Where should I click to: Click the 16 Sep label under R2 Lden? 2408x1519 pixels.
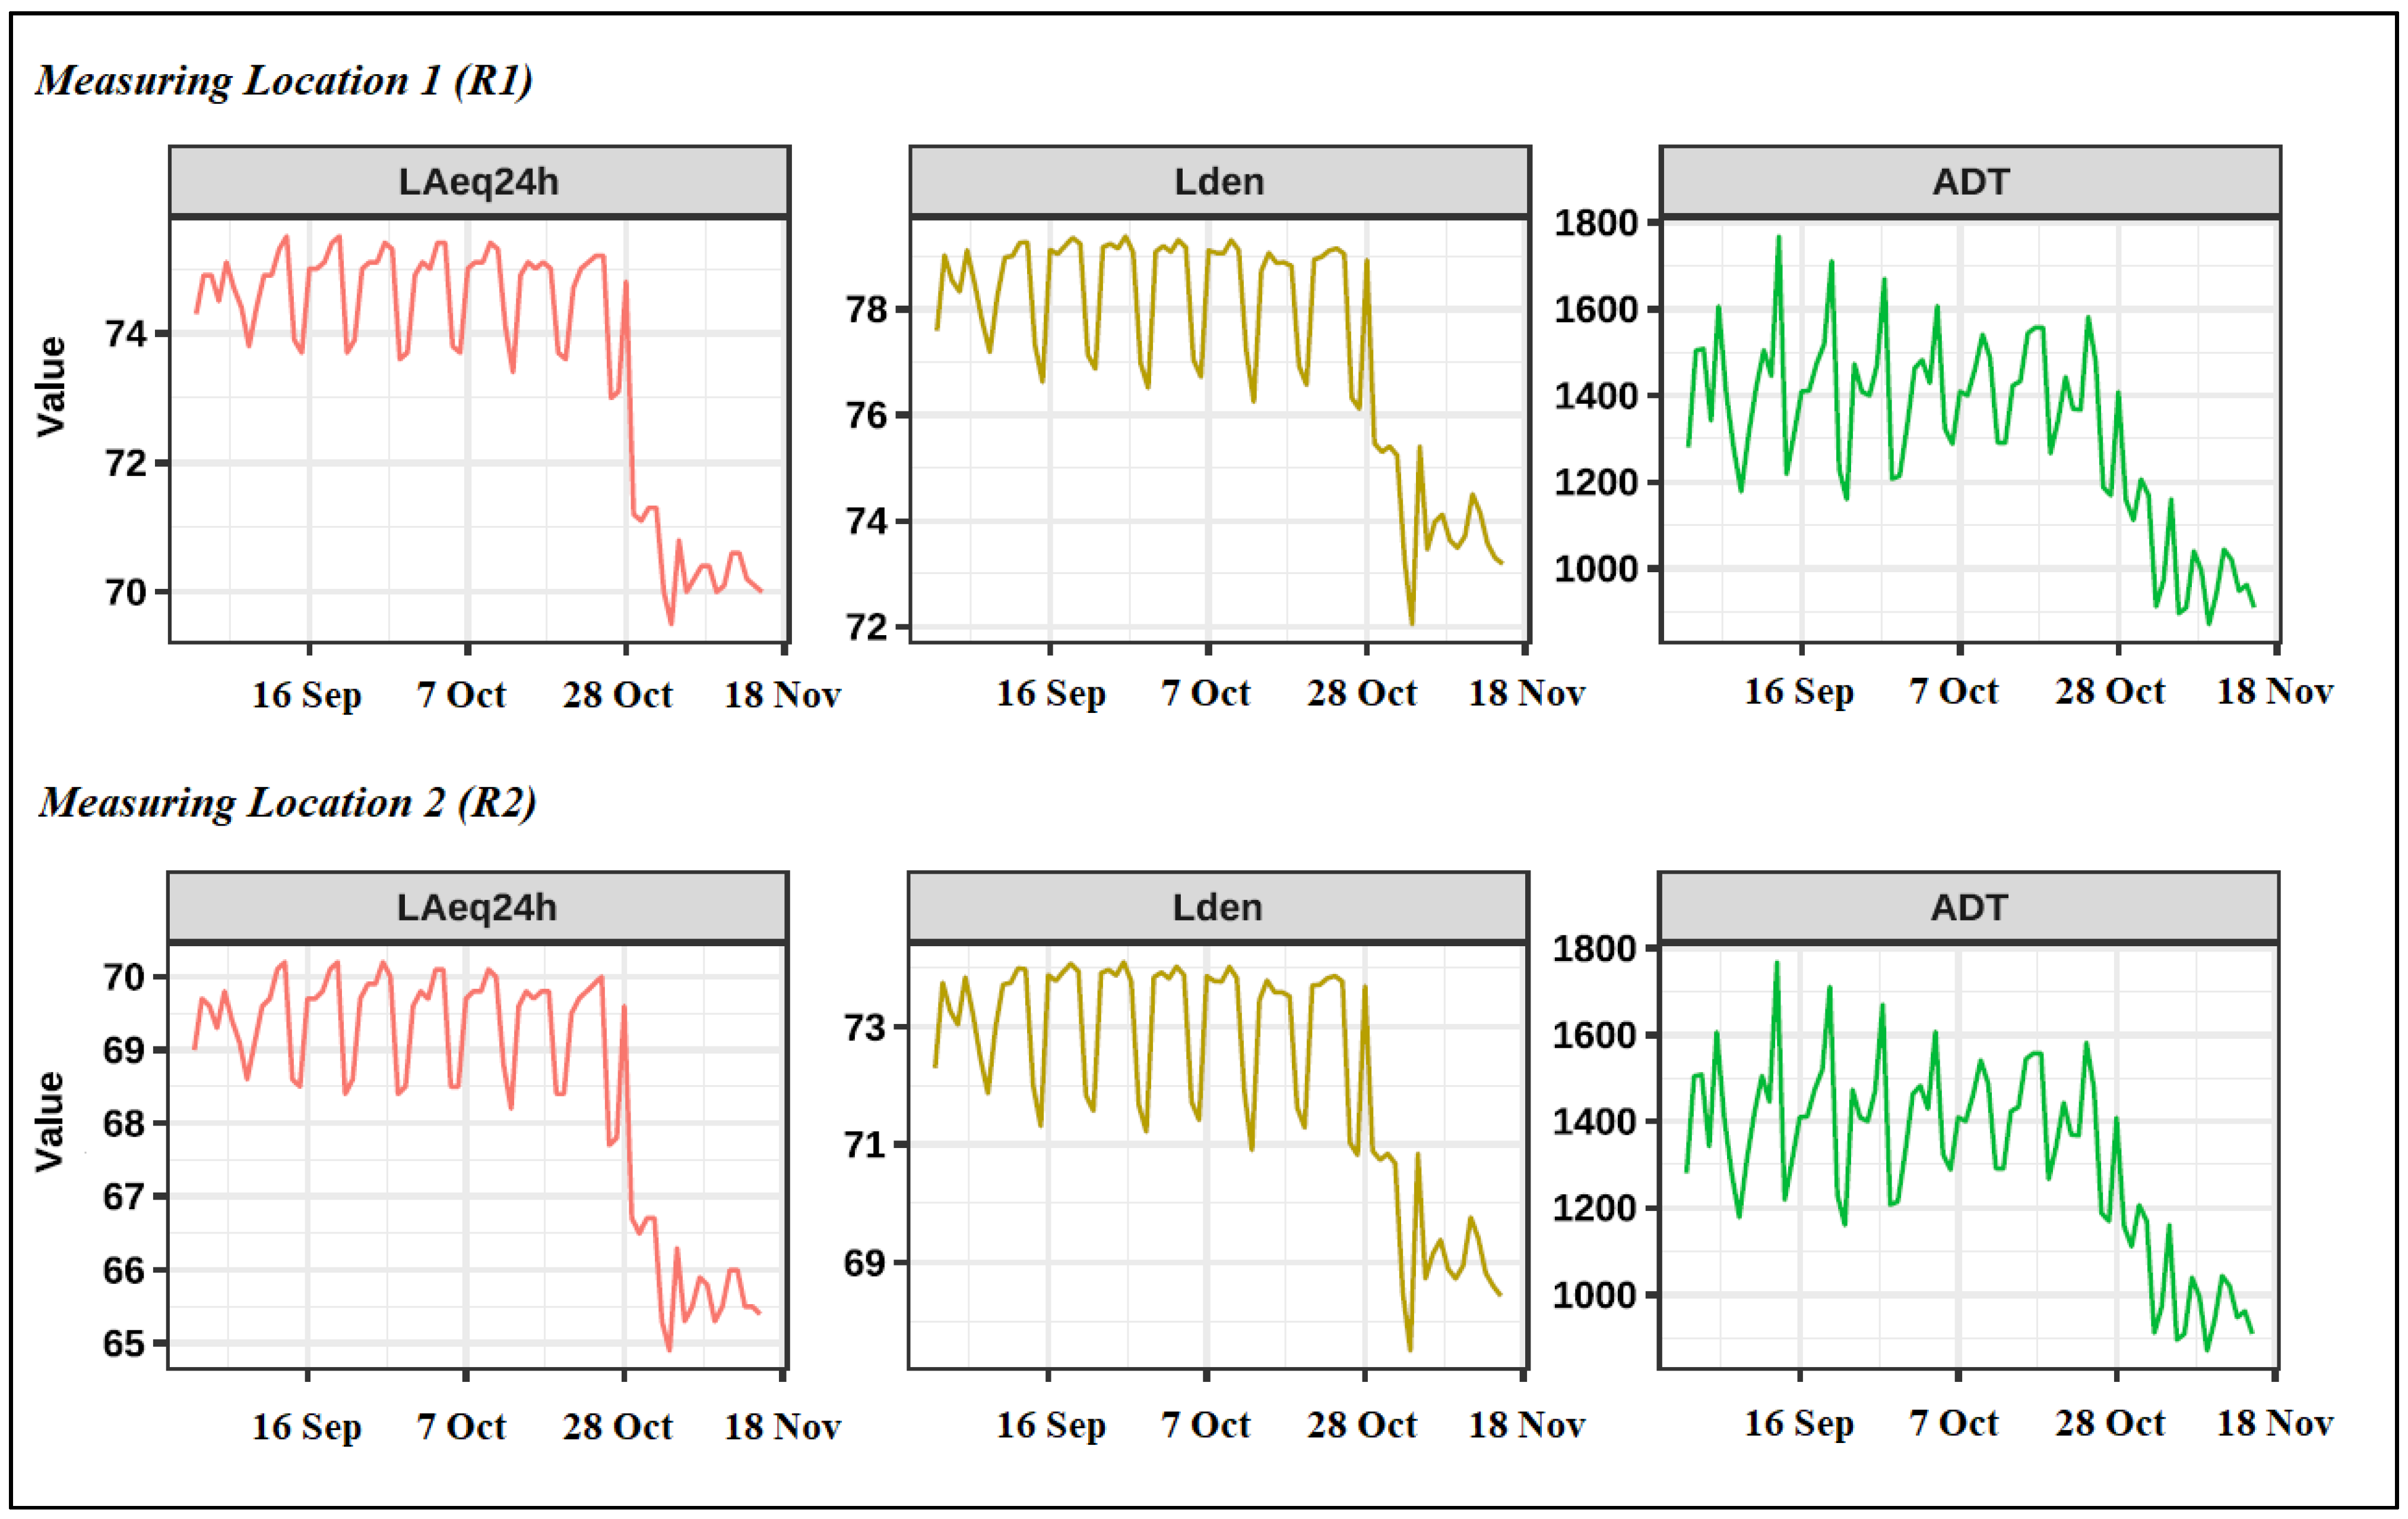pyautogui.click(x=1050, y=1424)
